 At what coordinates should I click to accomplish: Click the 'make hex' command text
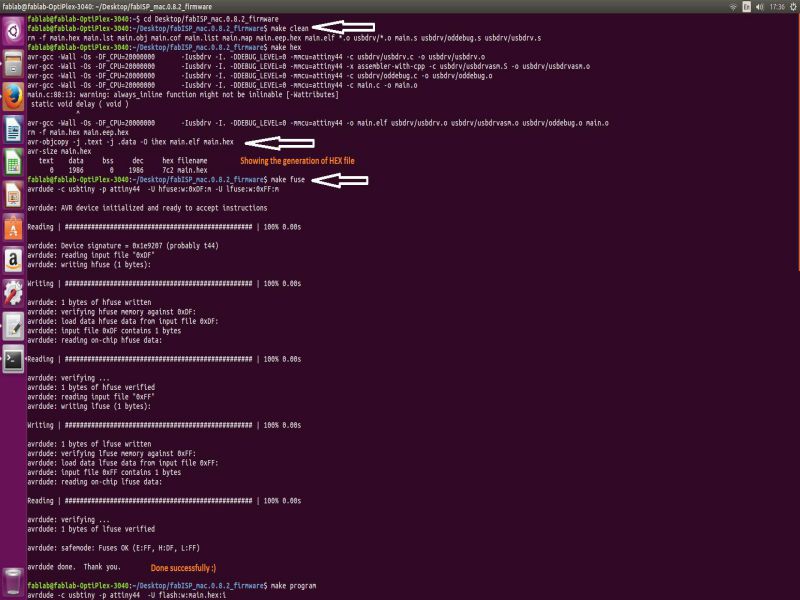286,47
